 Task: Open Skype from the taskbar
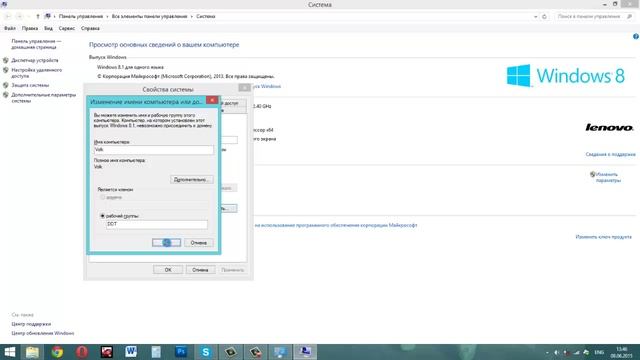[206, 352]
